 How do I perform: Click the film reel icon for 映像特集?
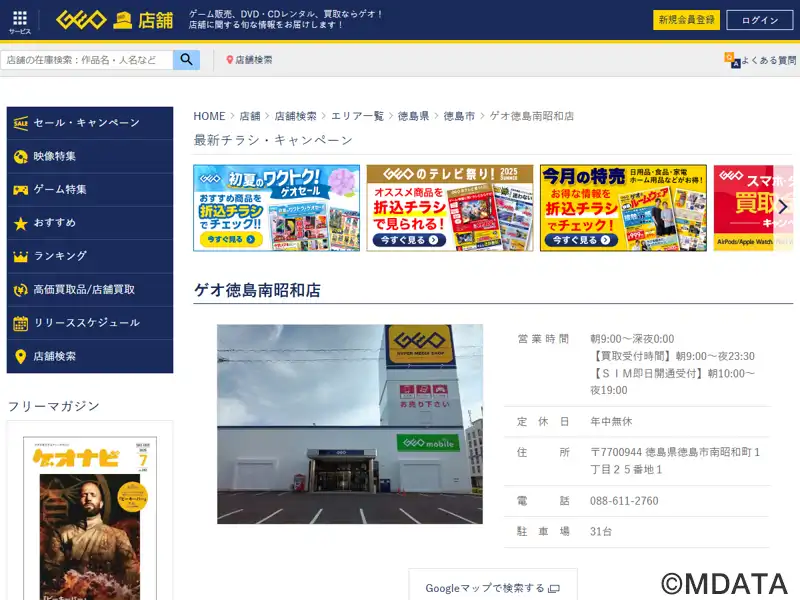point(20,157)
